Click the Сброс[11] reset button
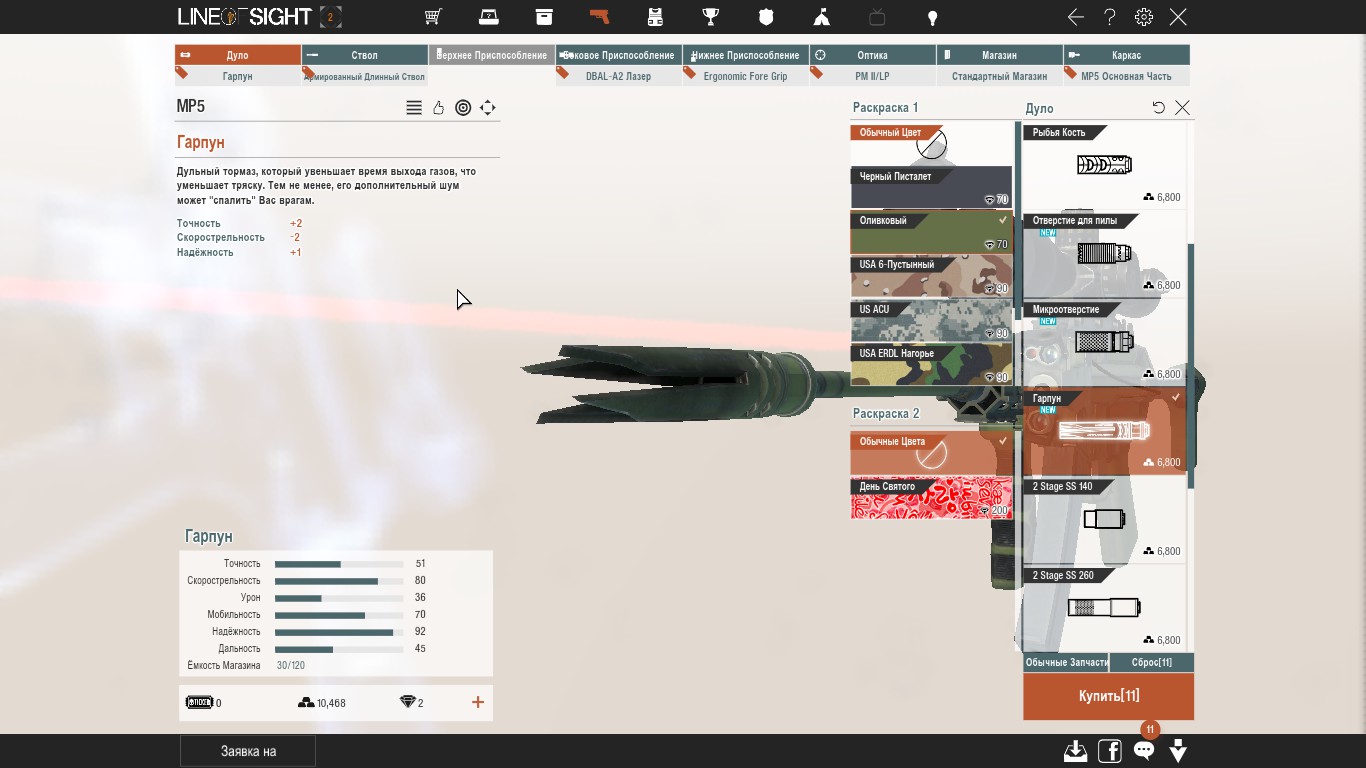Screen dimensions: 1366x768 tap(1152, 663)
